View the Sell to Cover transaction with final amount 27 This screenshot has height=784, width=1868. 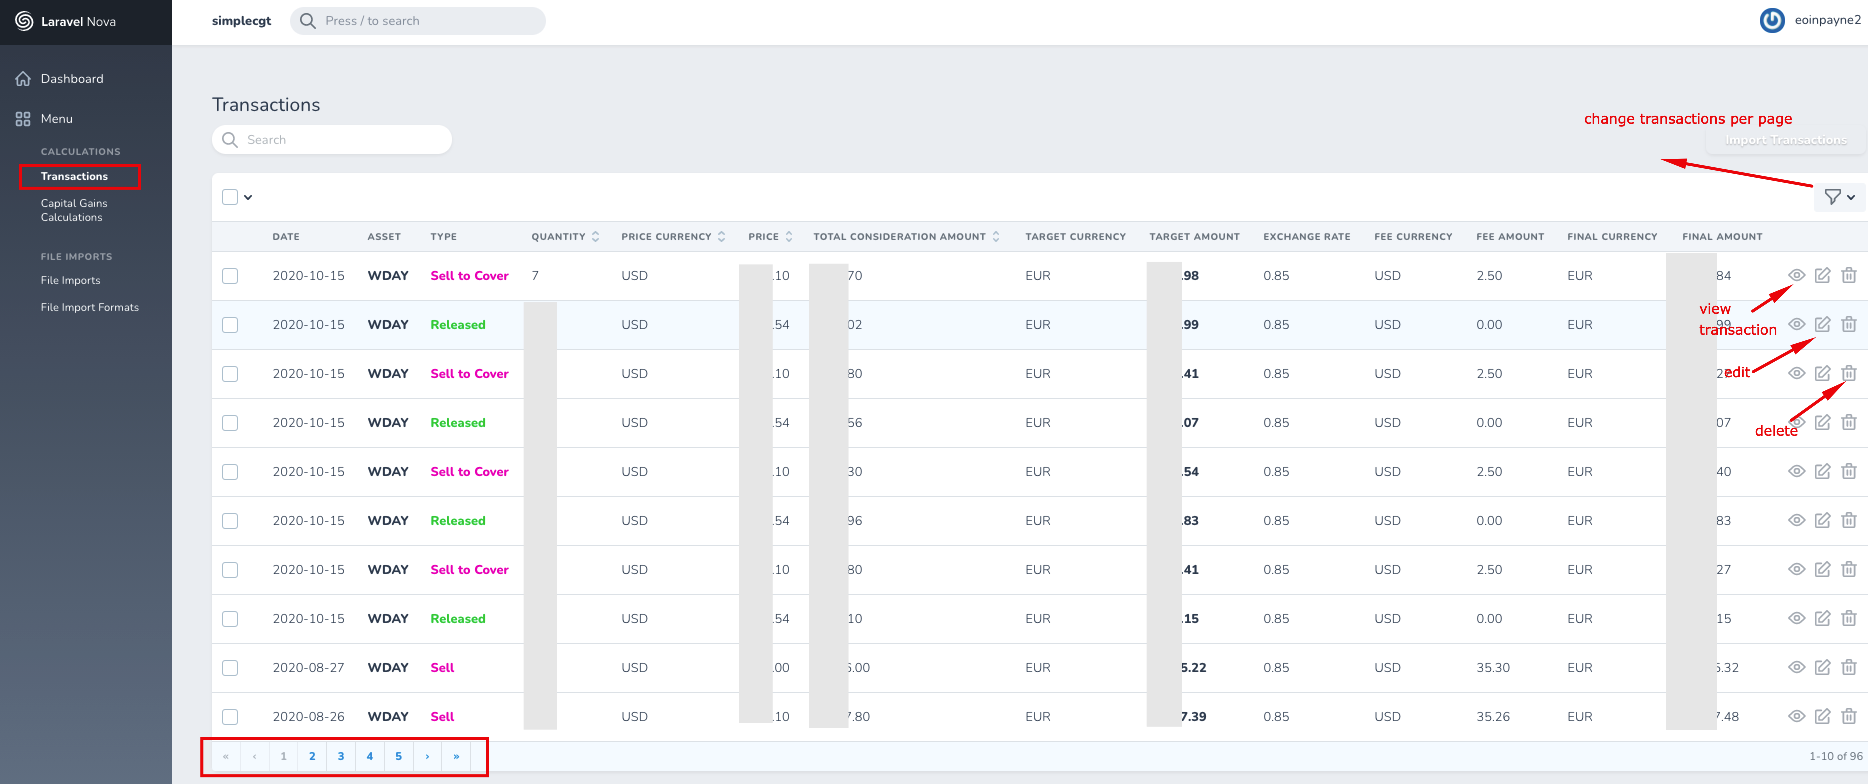coord(1797,570)
